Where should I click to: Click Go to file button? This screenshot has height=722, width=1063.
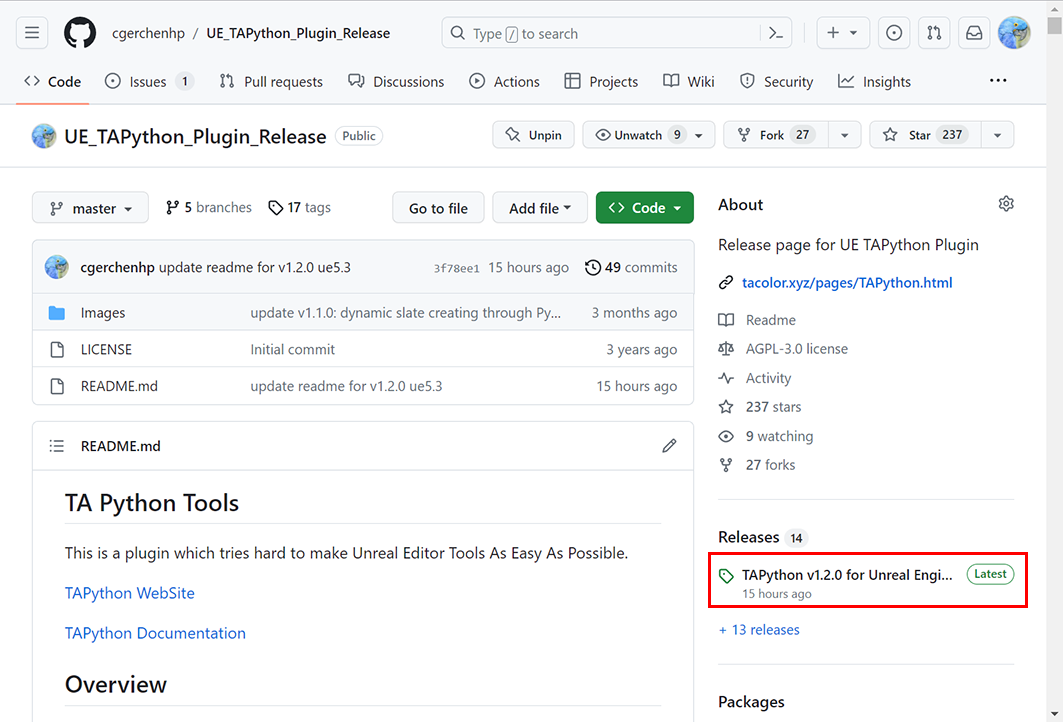pos(438,208)
